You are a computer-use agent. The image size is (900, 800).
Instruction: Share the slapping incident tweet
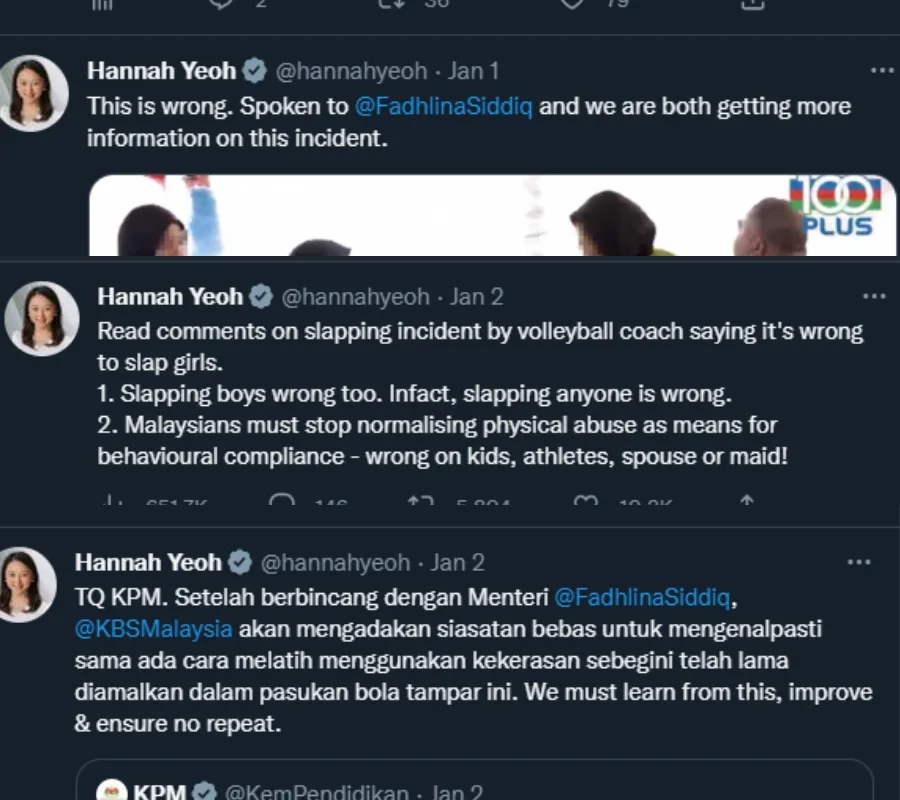click(746, 504)
